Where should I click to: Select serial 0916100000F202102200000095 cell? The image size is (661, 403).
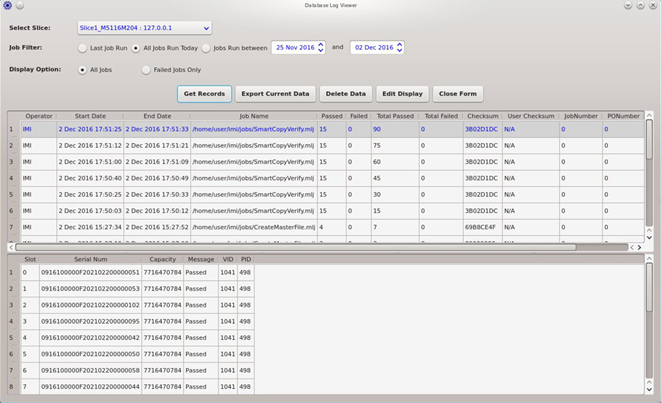tap(90, 322)
